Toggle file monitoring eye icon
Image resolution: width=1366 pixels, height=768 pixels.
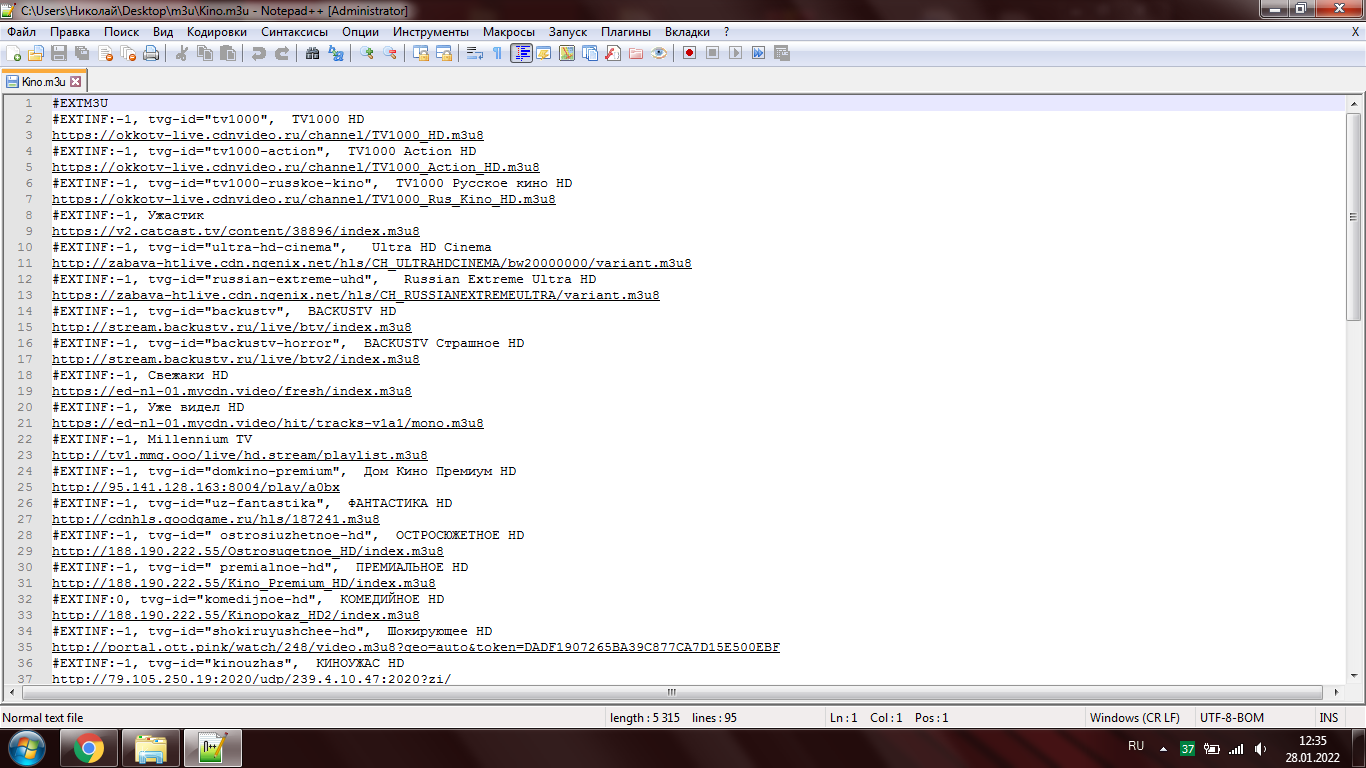point(659,53)
